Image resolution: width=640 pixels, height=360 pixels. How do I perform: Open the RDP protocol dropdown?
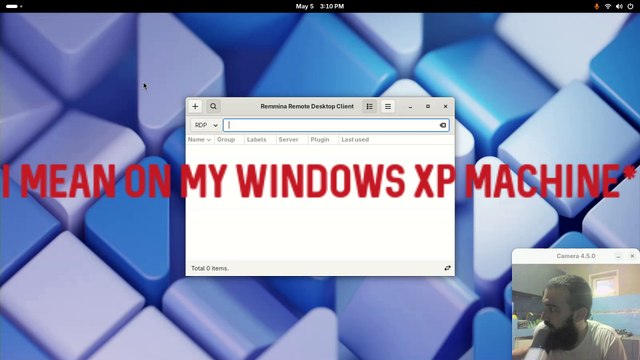(206, 125)
